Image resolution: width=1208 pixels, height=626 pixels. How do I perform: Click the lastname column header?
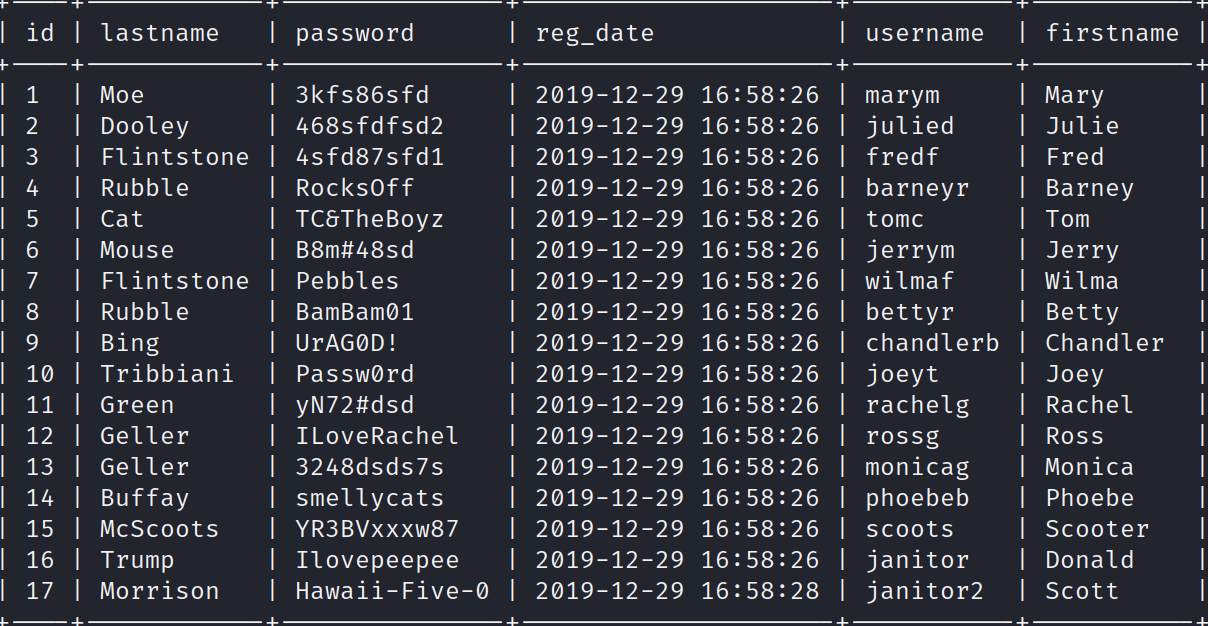click(159, 33)
